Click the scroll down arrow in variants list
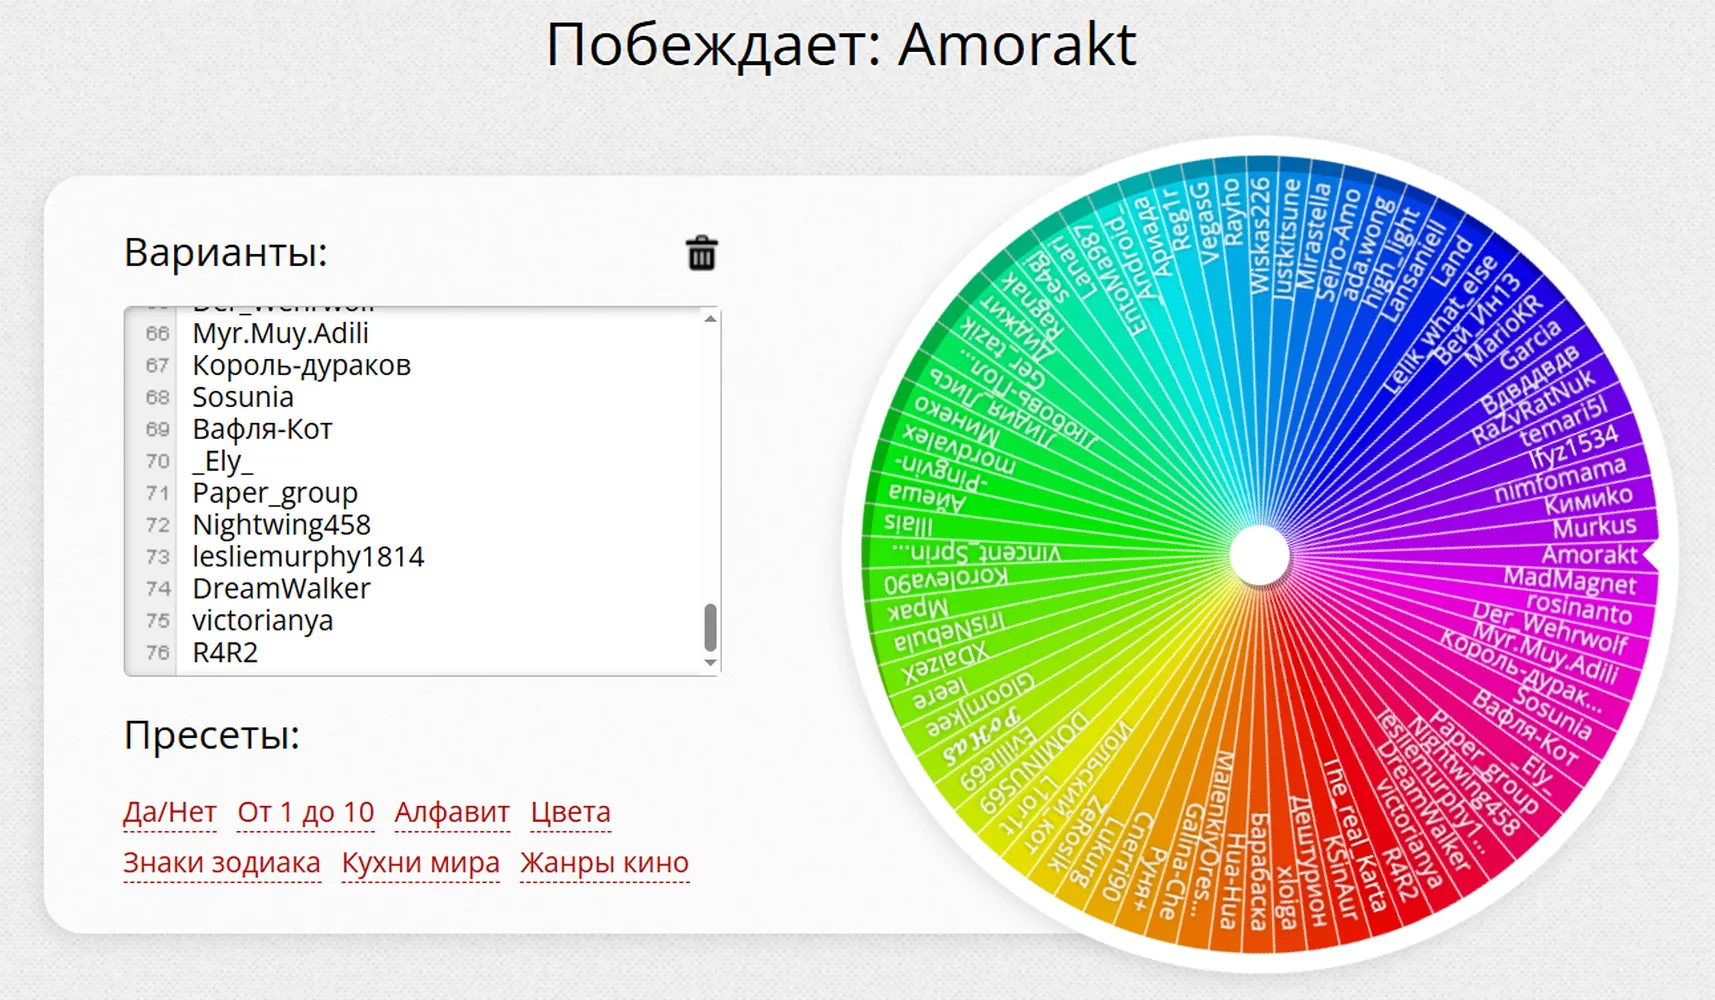 710,662
